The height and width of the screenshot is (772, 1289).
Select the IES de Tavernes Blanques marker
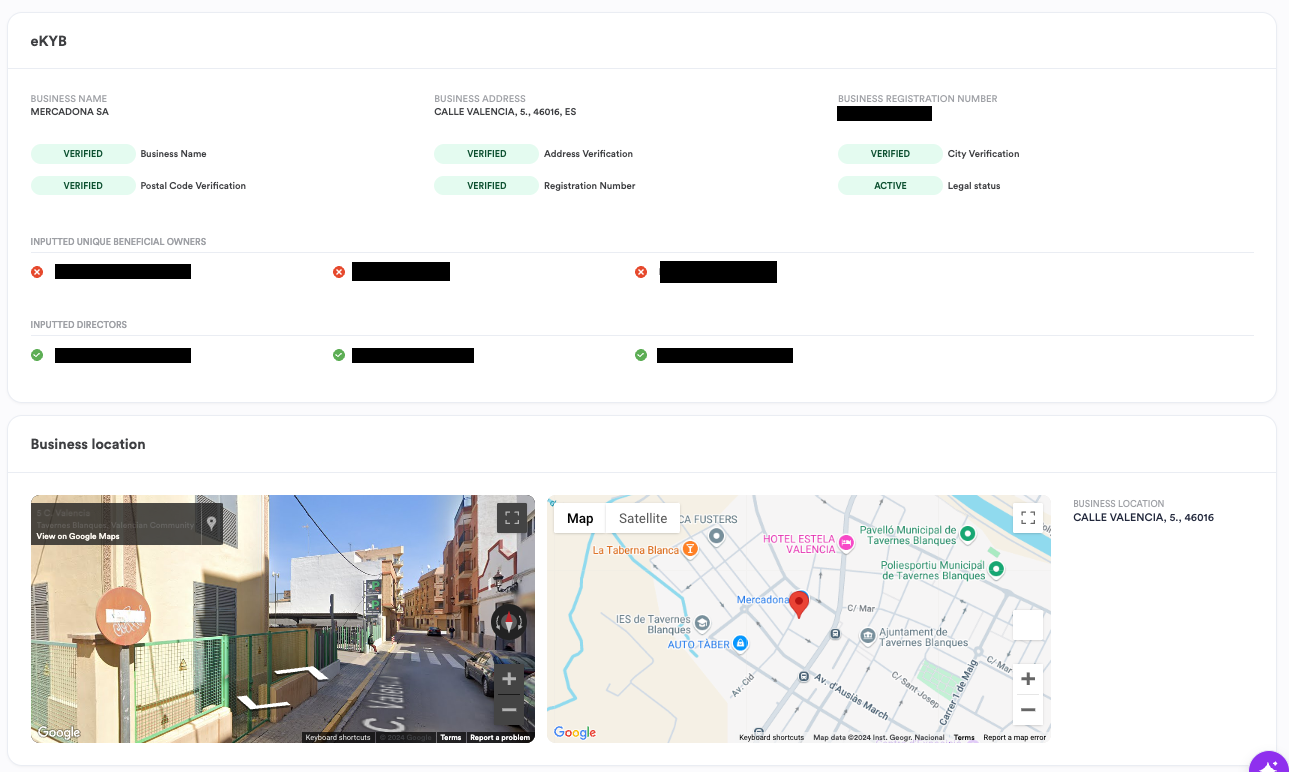click(x=702, y=623)
